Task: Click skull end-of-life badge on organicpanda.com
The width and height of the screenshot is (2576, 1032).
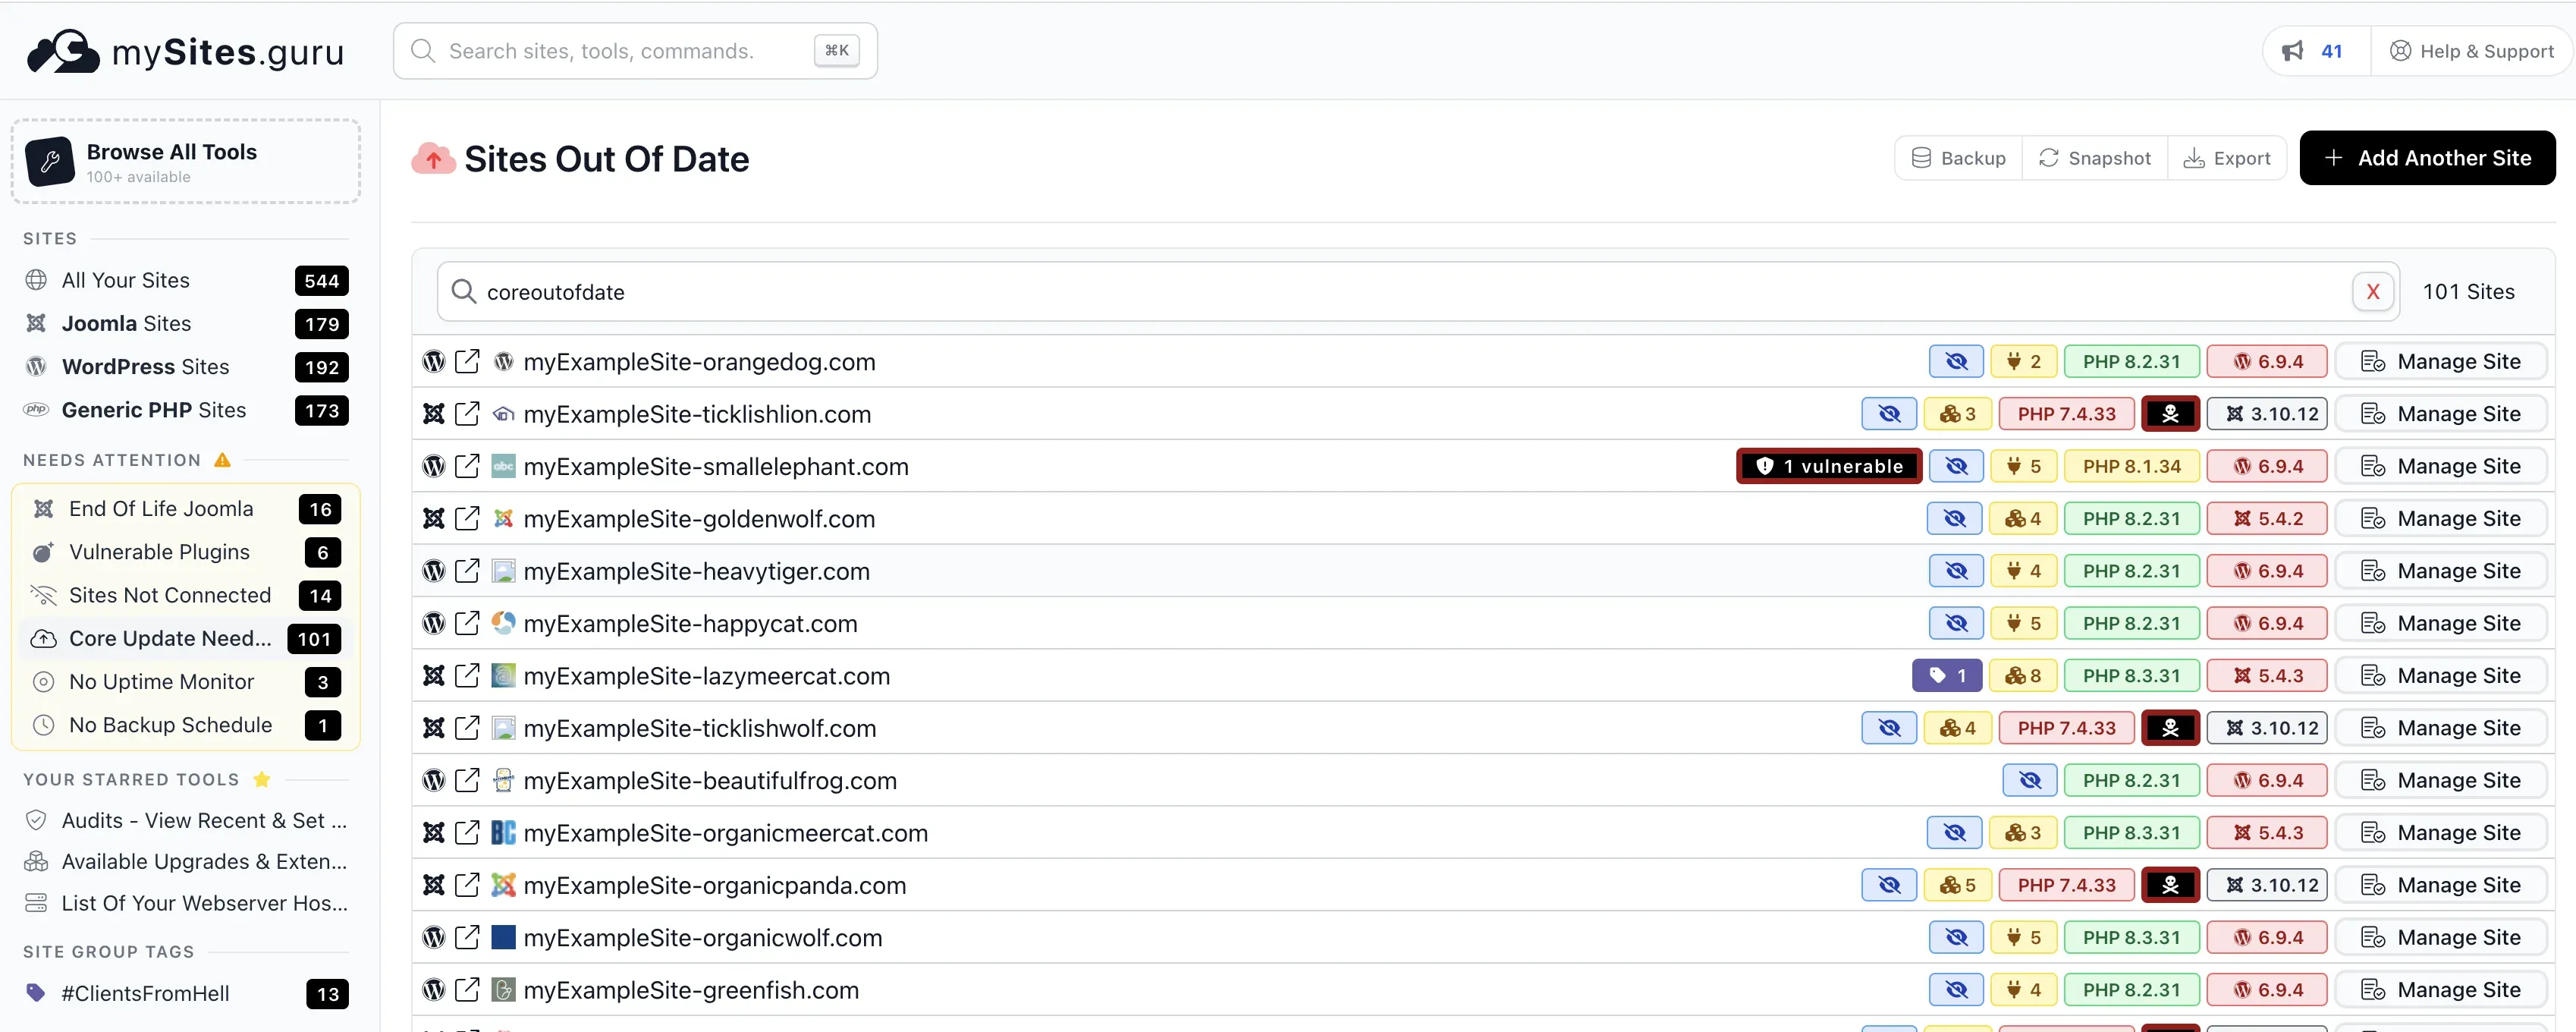Action: pos(2170,885)
